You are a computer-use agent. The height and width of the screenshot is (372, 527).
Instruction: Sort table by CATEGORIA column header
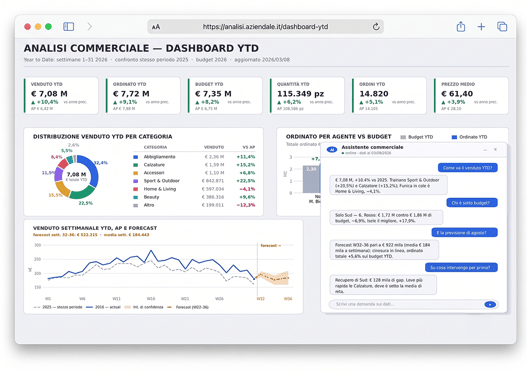(155, 147)
